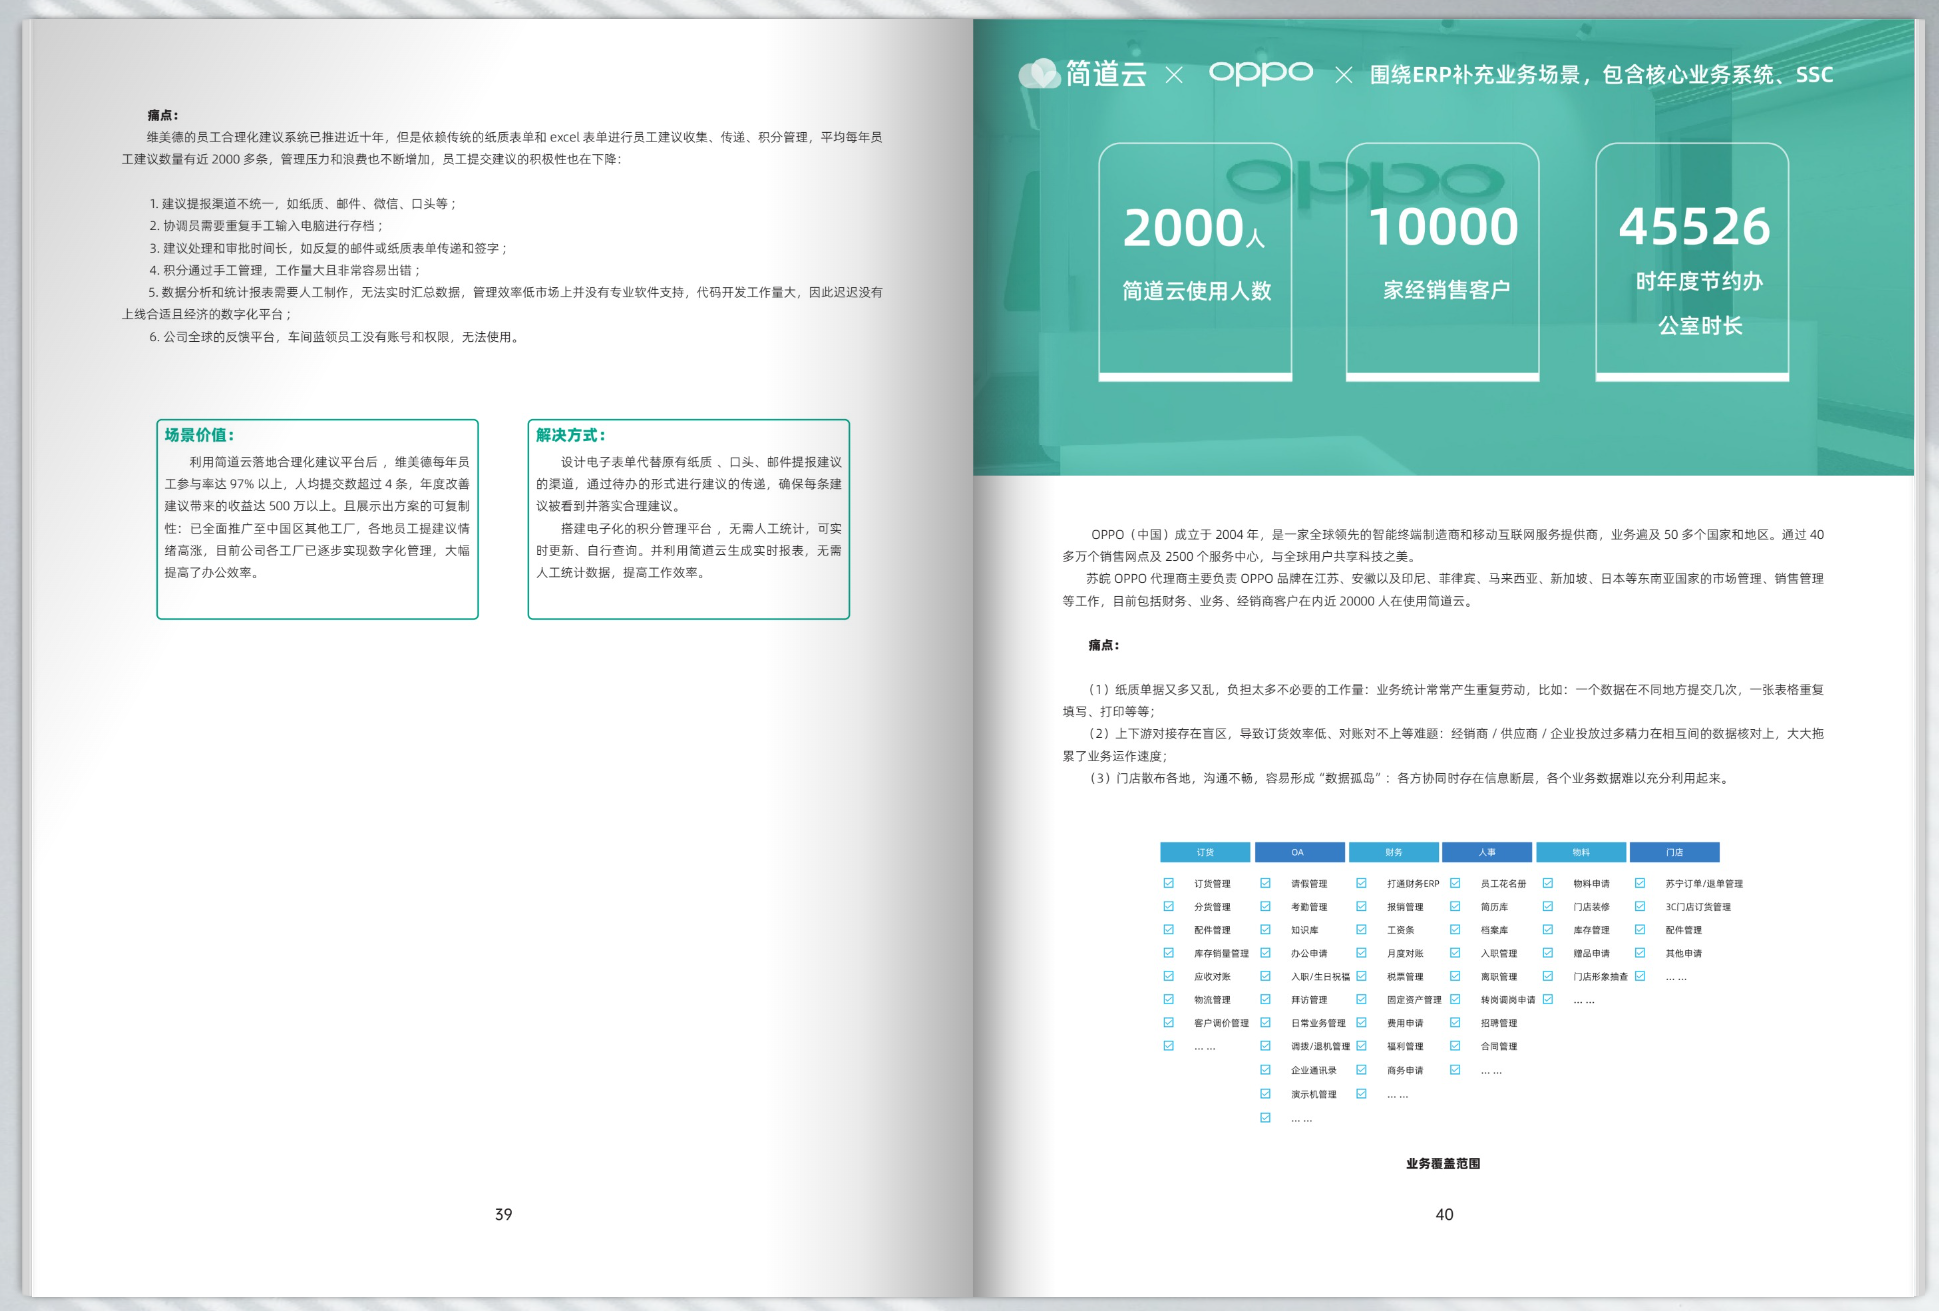Select the 门店 column header tab
1939x1311 pixels.
[1674, 852]
